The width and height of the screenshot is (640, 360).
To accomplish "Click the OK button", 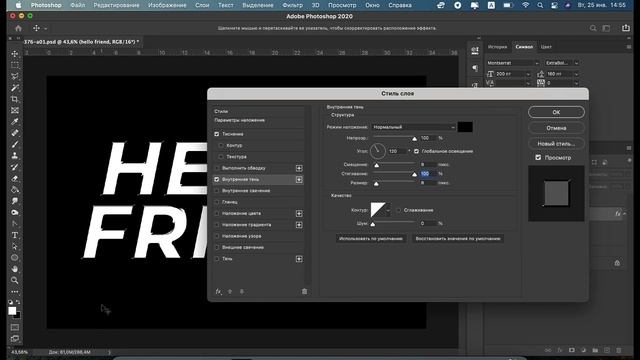I will pos(556,112).
